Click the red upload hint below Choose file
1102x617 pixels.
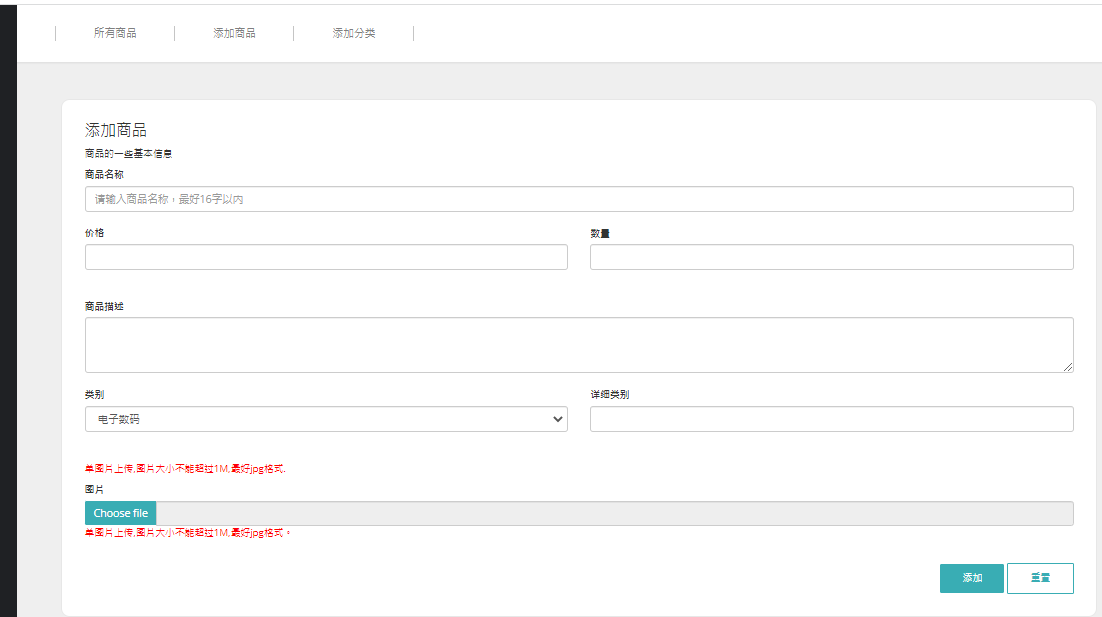coord(187,533)
